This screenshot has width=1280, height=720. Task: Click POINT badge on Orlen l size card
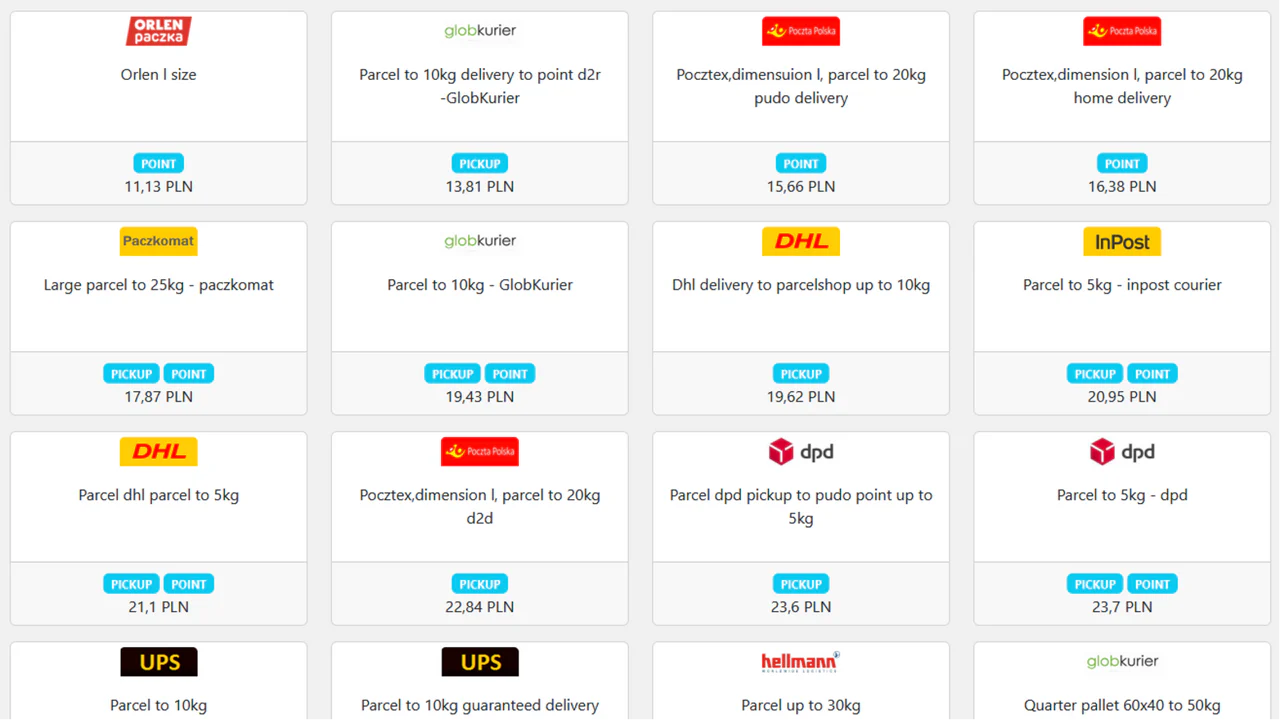pos(158,164)
